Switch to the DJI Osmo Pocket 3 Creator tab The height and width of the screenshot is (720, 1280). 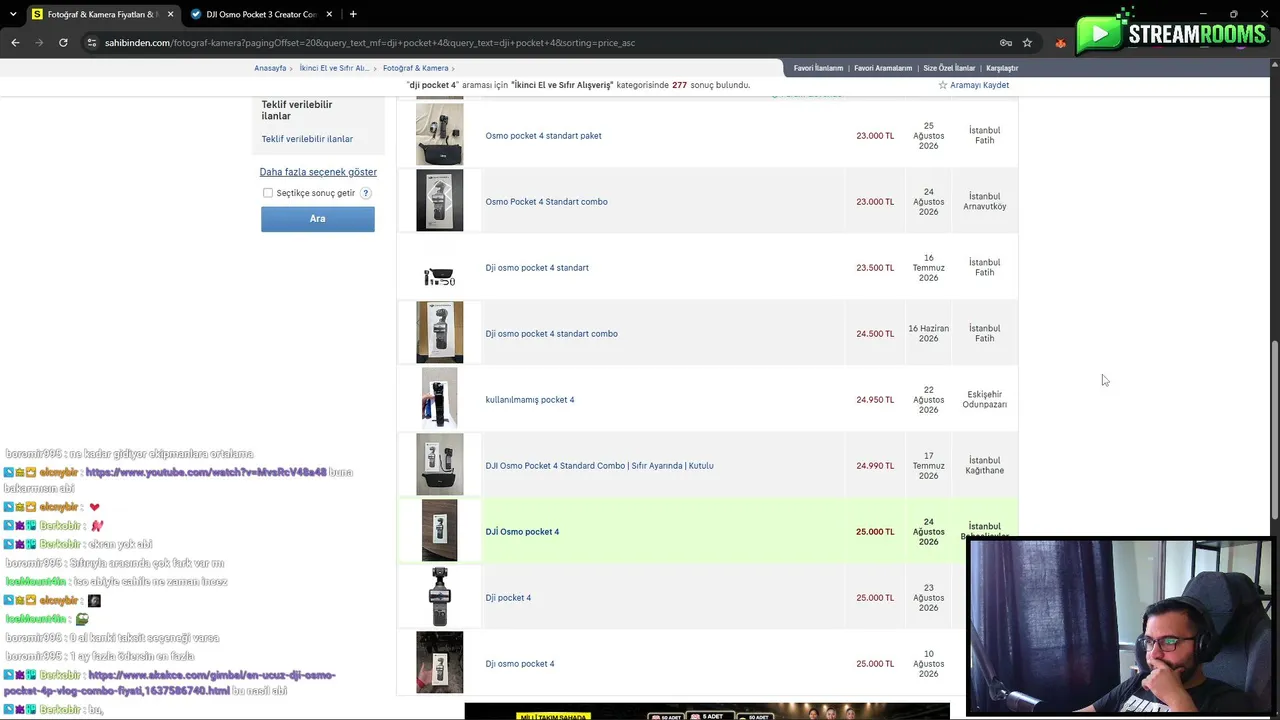pyautogui.click(x=260, y=14)
